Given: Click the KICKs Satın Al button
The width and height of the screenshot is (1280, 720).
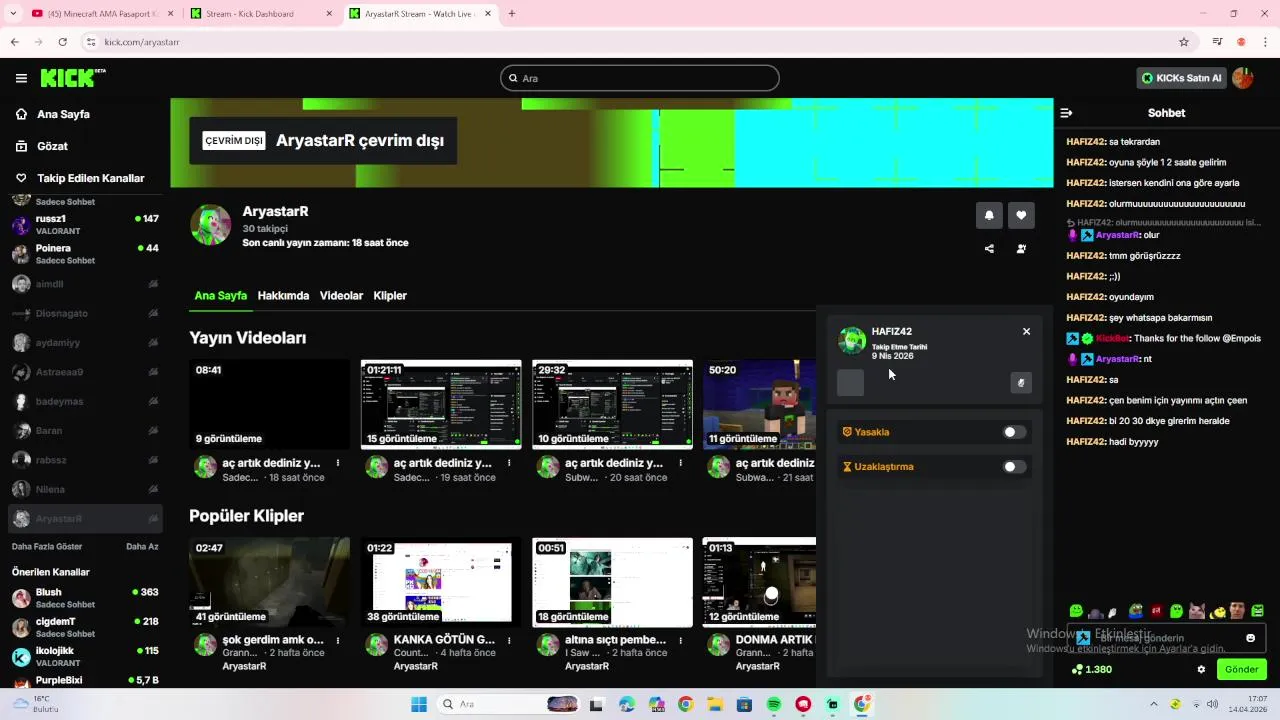Looking at the screenshot, I should click(1181, 78).
